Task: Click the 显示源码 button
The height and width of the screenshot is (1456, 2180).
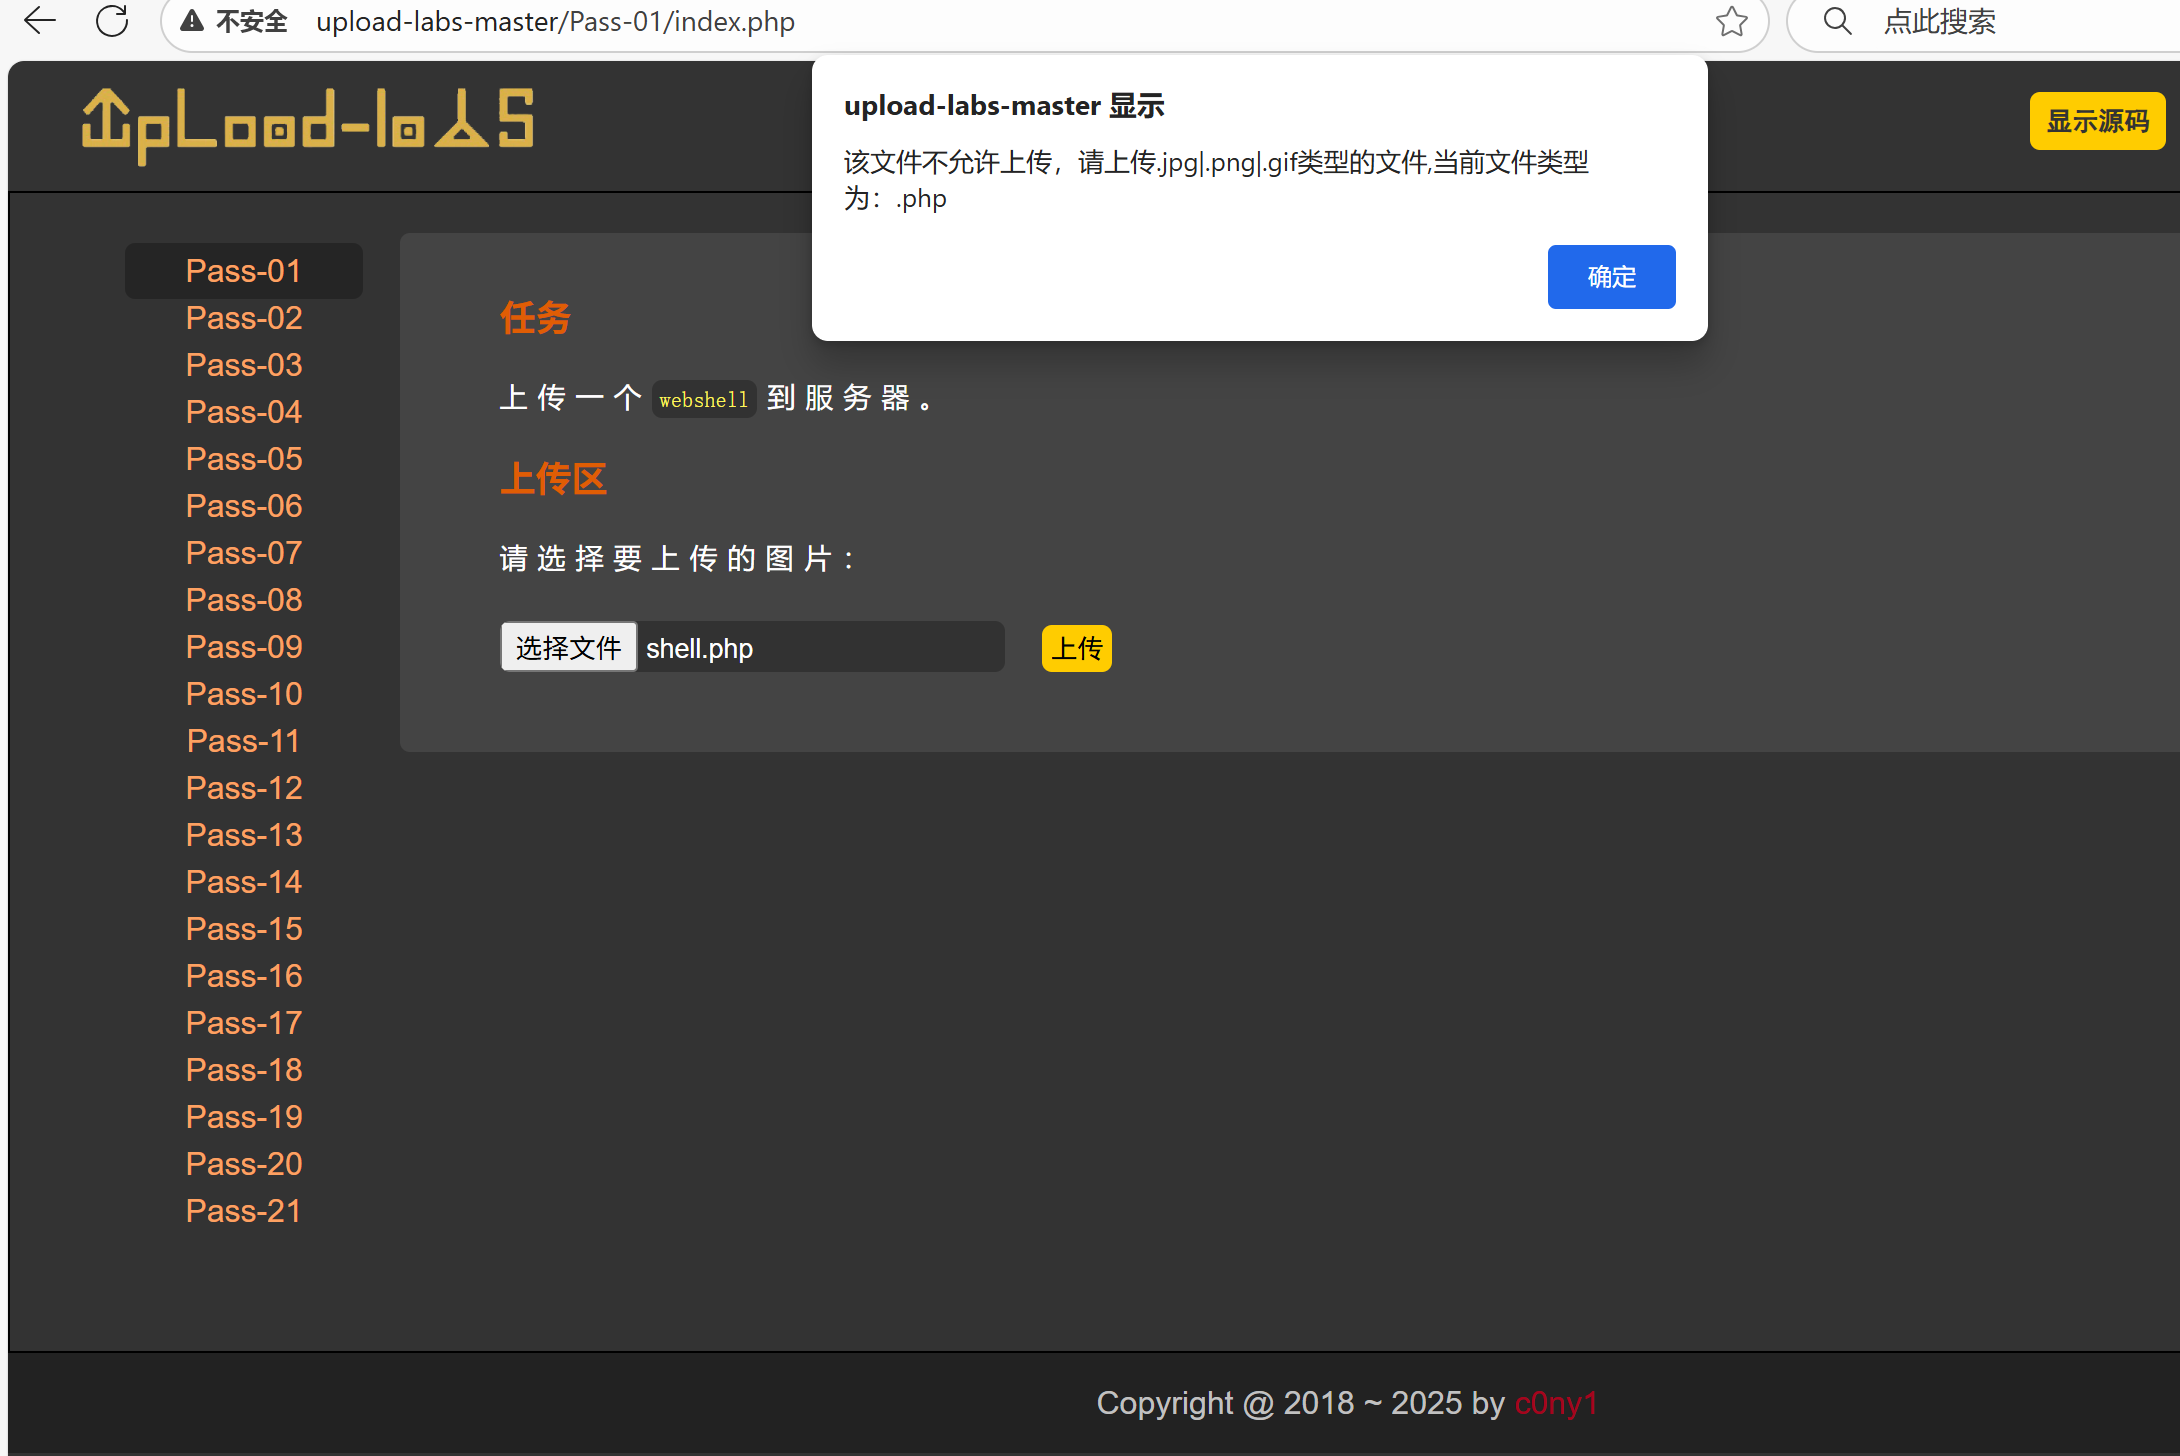Action: (x=2097, y=121)
